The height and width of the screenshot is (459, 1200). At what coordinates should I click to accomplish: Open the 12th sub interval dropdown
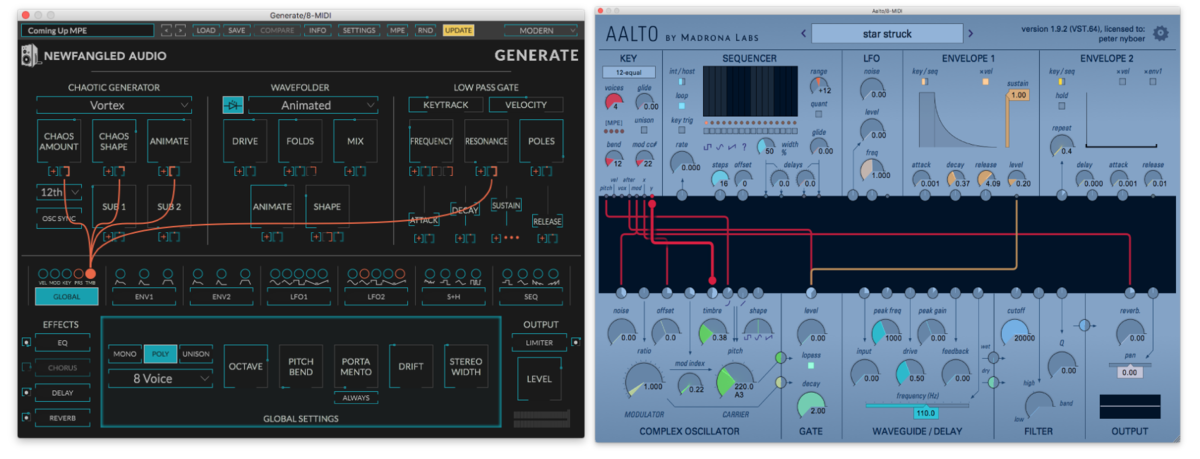click(x=59, y=190)
